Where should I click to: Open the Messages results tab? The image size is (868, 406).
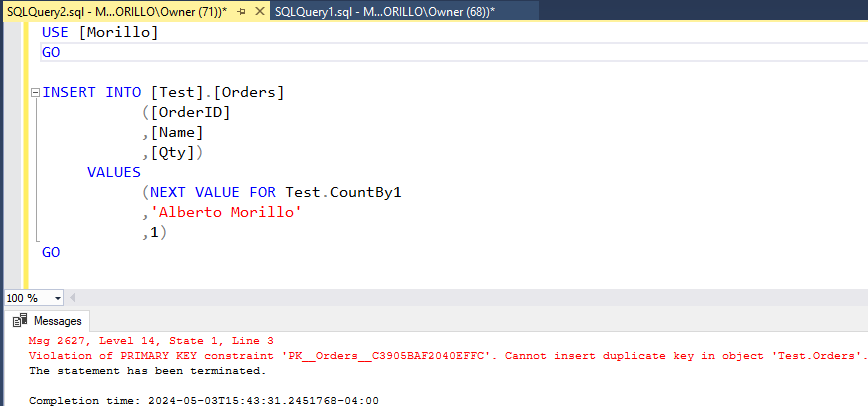(x=57, y=321)
